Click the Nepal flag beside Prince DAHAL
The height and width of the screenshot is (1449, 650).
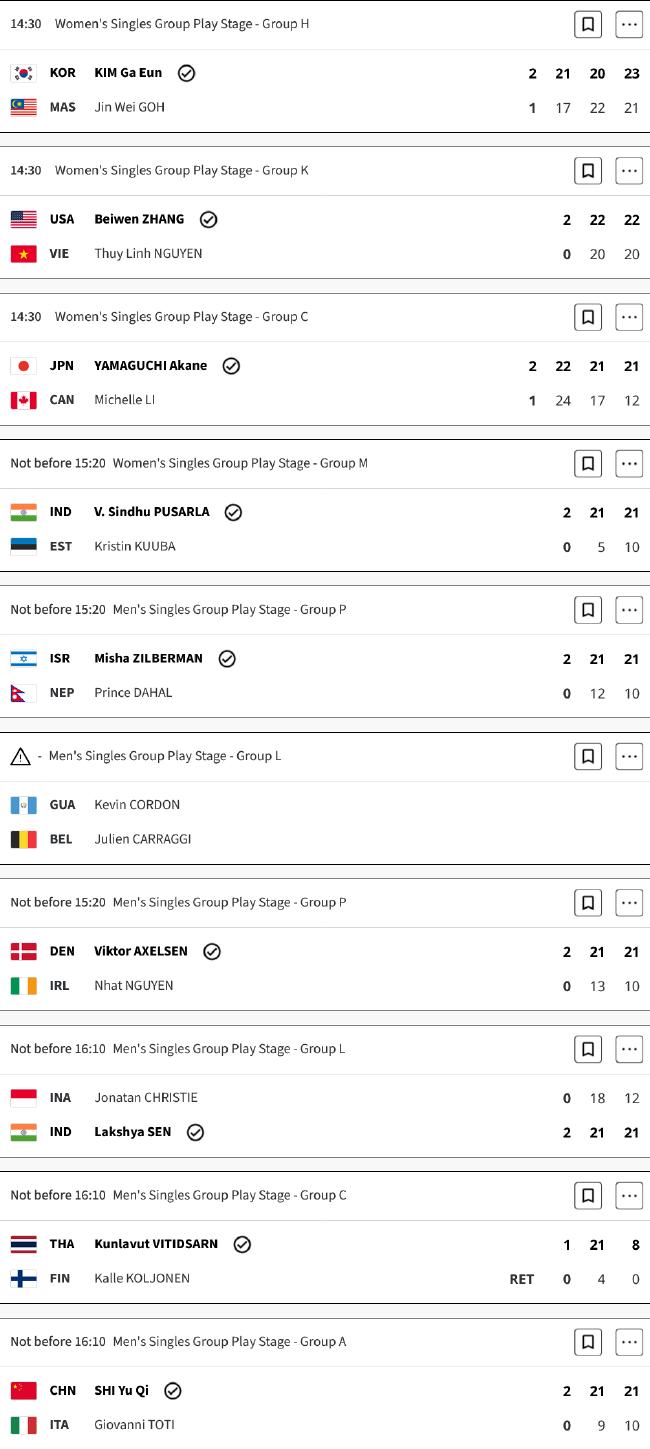pyautogui.click(x=24, y=693)
